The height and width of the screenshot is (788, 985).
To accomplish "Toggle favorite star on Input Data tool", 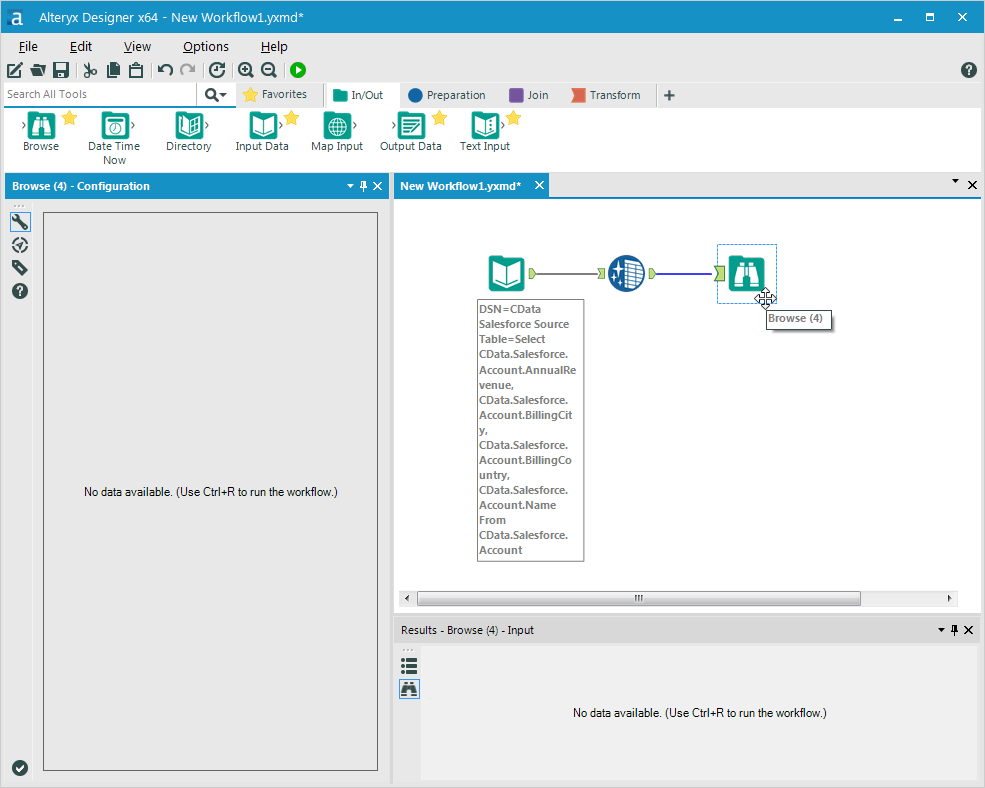I will [x=291, y=118].
